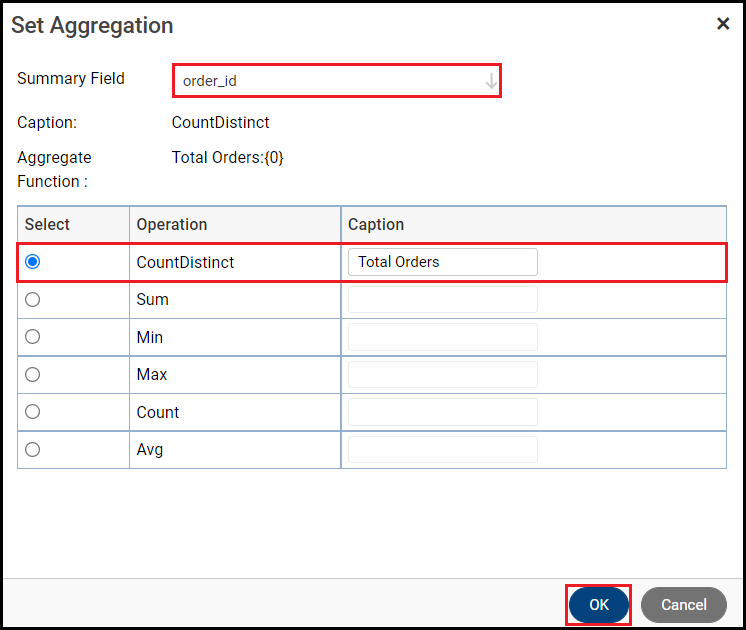Focus the Min caption text box
This screenshot has height=630, width=746.
pos(442,337)
